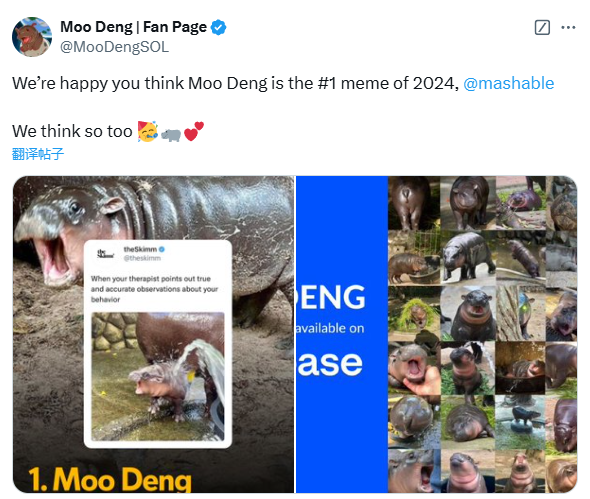
Task: Click the yellow 1. Moo Deng caption
Action: tap(110, 479)
